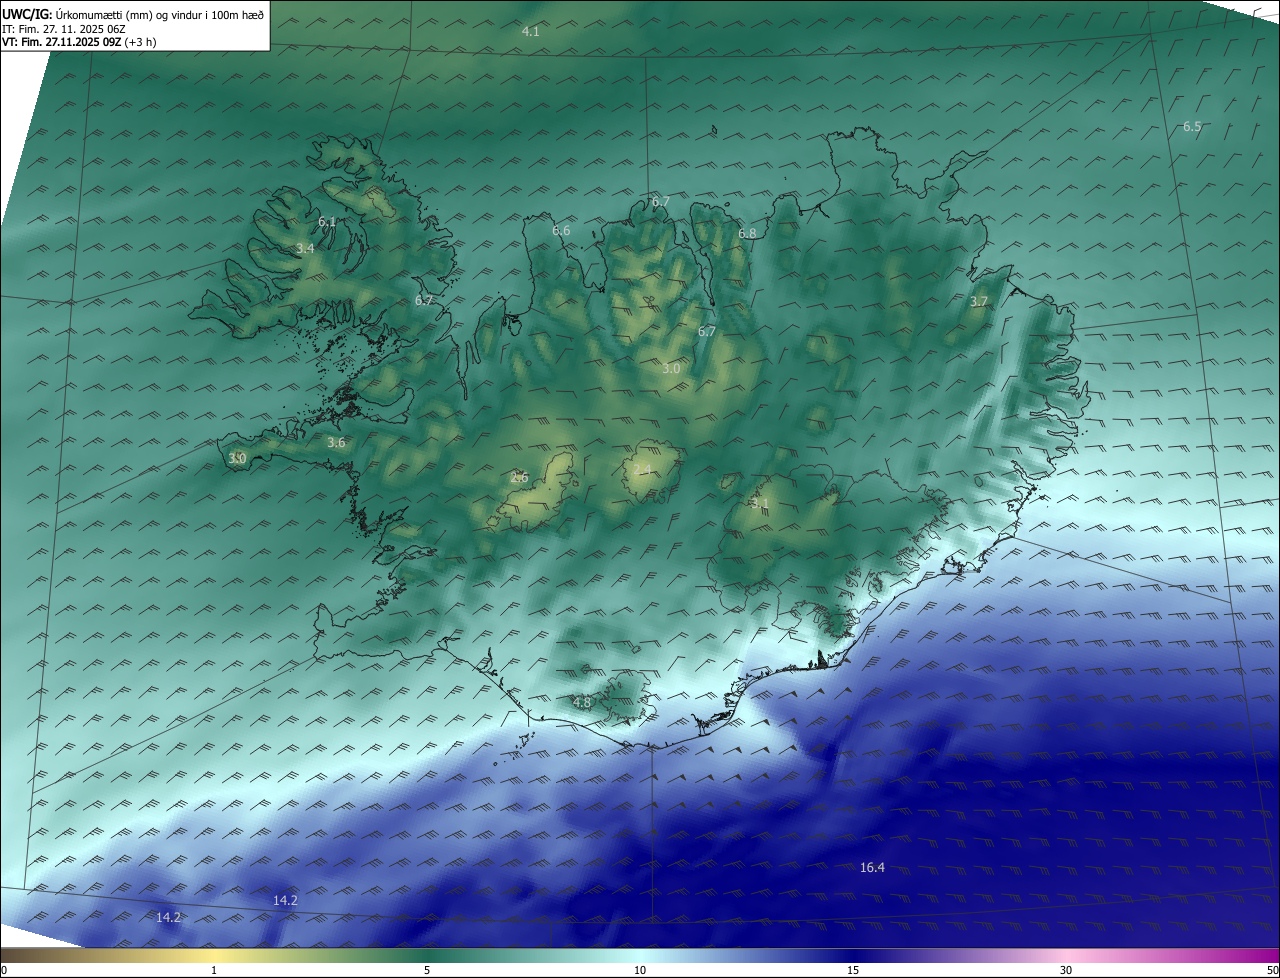
Task: Click the 4.8 value near the south coast
Action: [x=581, y=703]
